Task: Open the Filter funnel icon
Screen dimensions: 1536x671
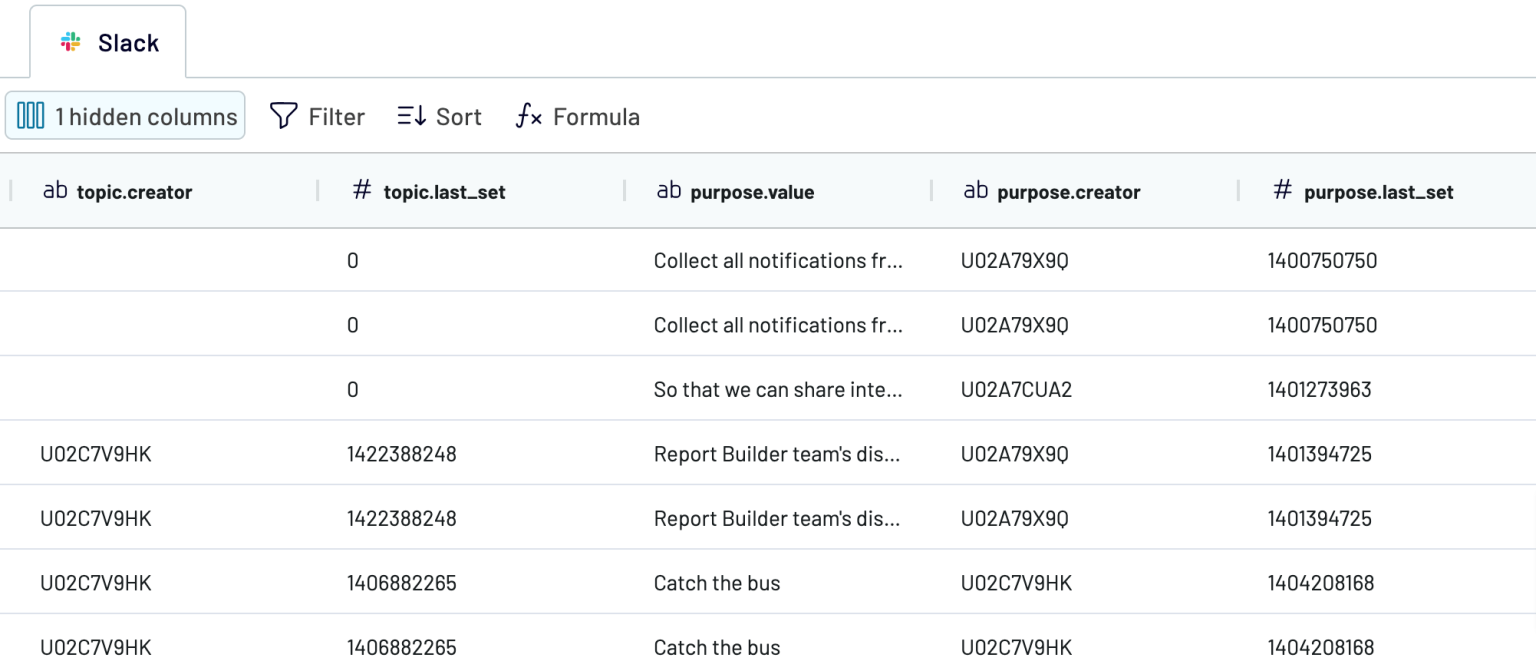Action: [x=282, y=116]
